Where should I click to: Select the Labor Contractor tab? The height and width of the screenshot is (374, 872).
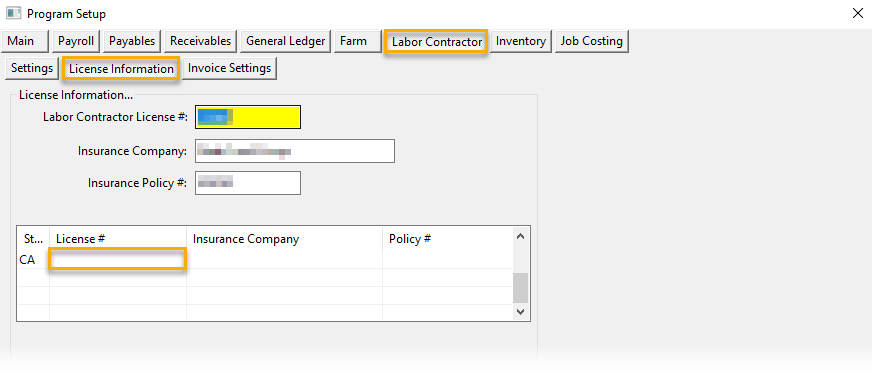437,42
